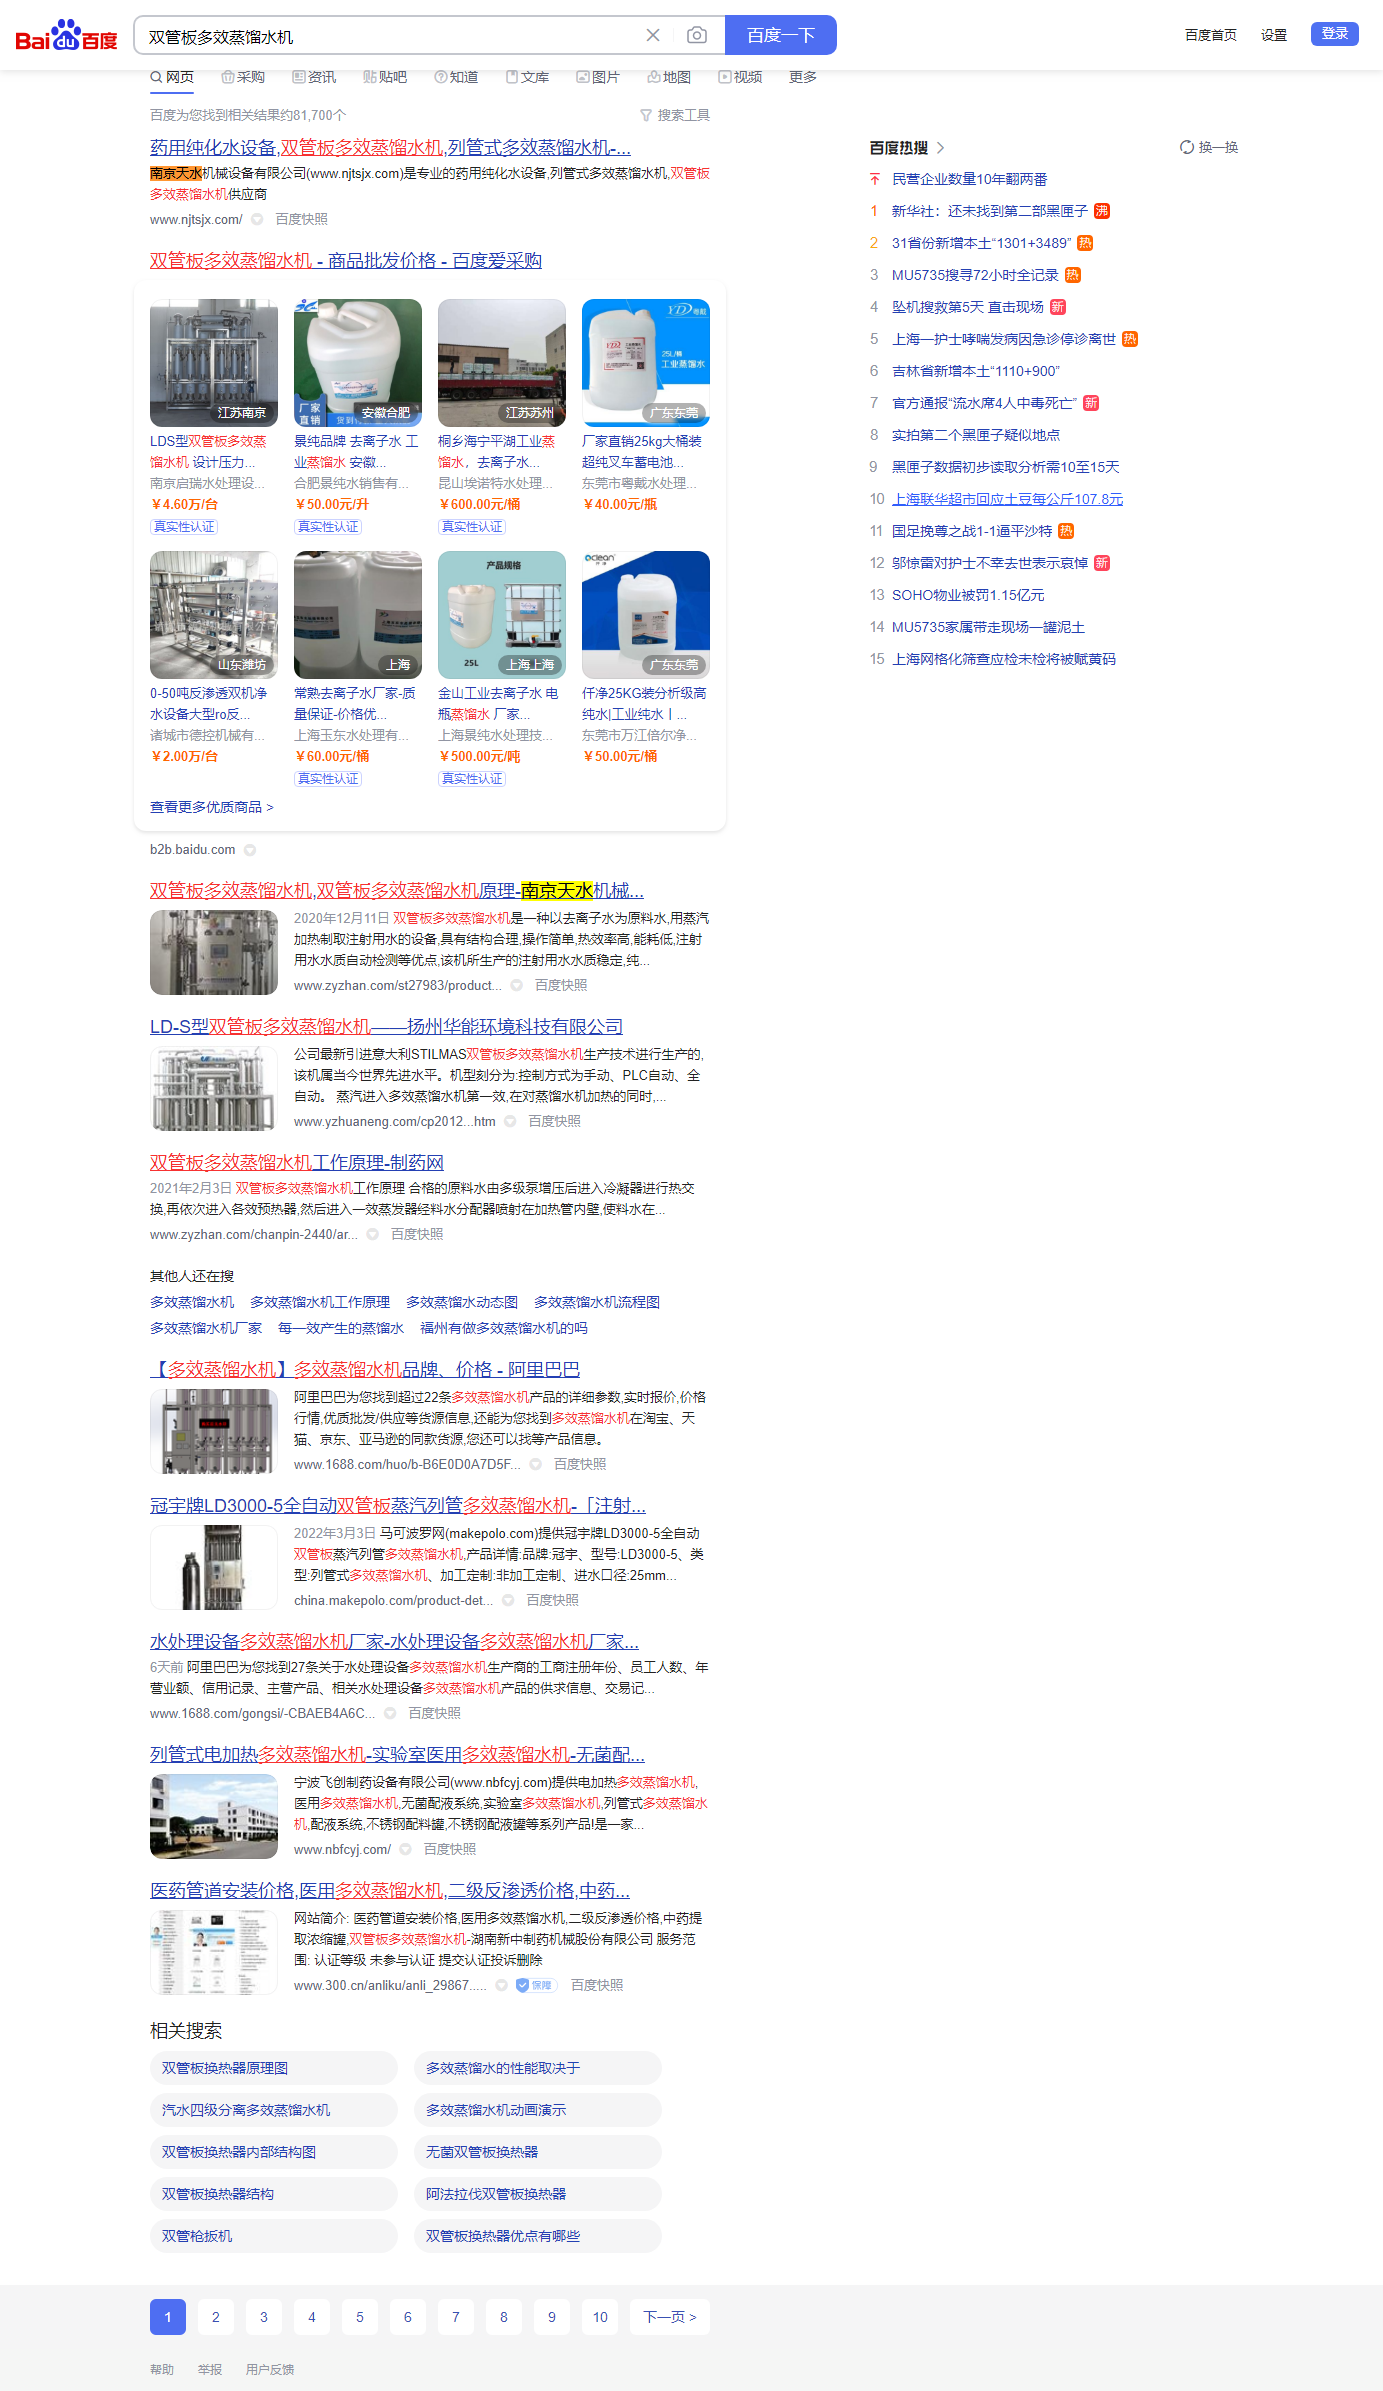Switch to 文库 tab

point(527,77)
